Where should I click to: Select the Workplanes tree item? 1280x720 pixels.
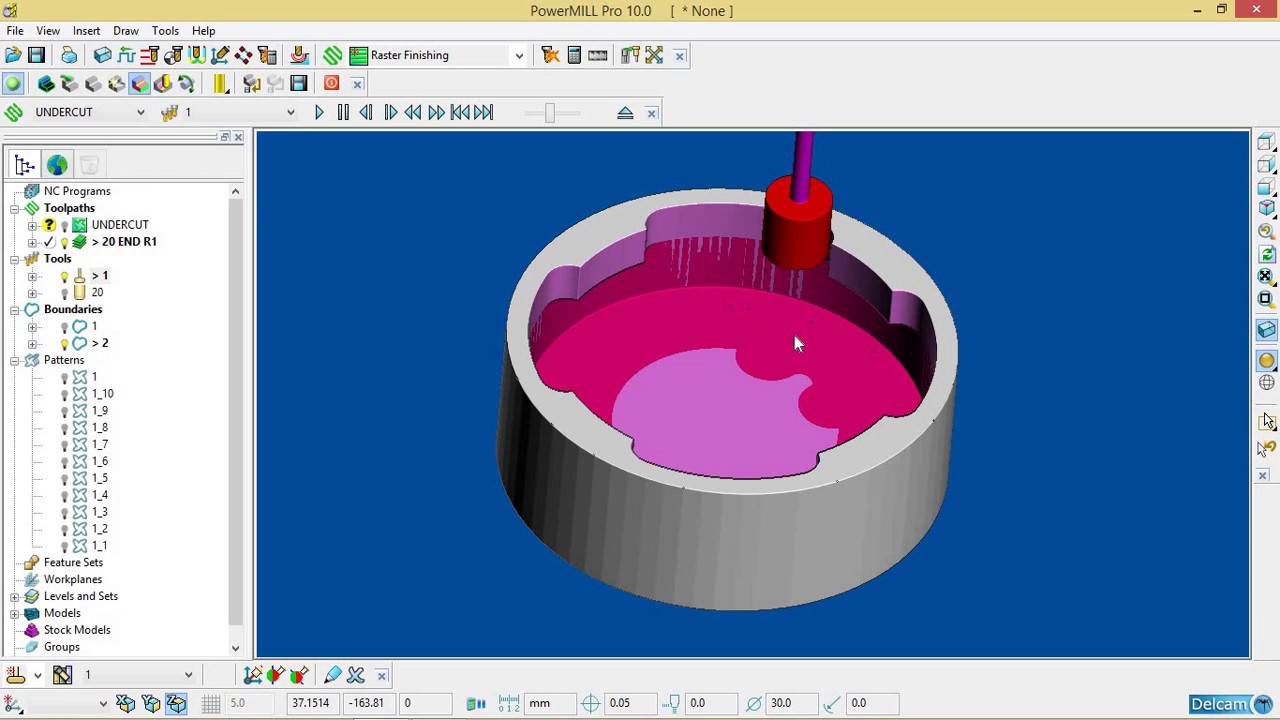point(73,579)
